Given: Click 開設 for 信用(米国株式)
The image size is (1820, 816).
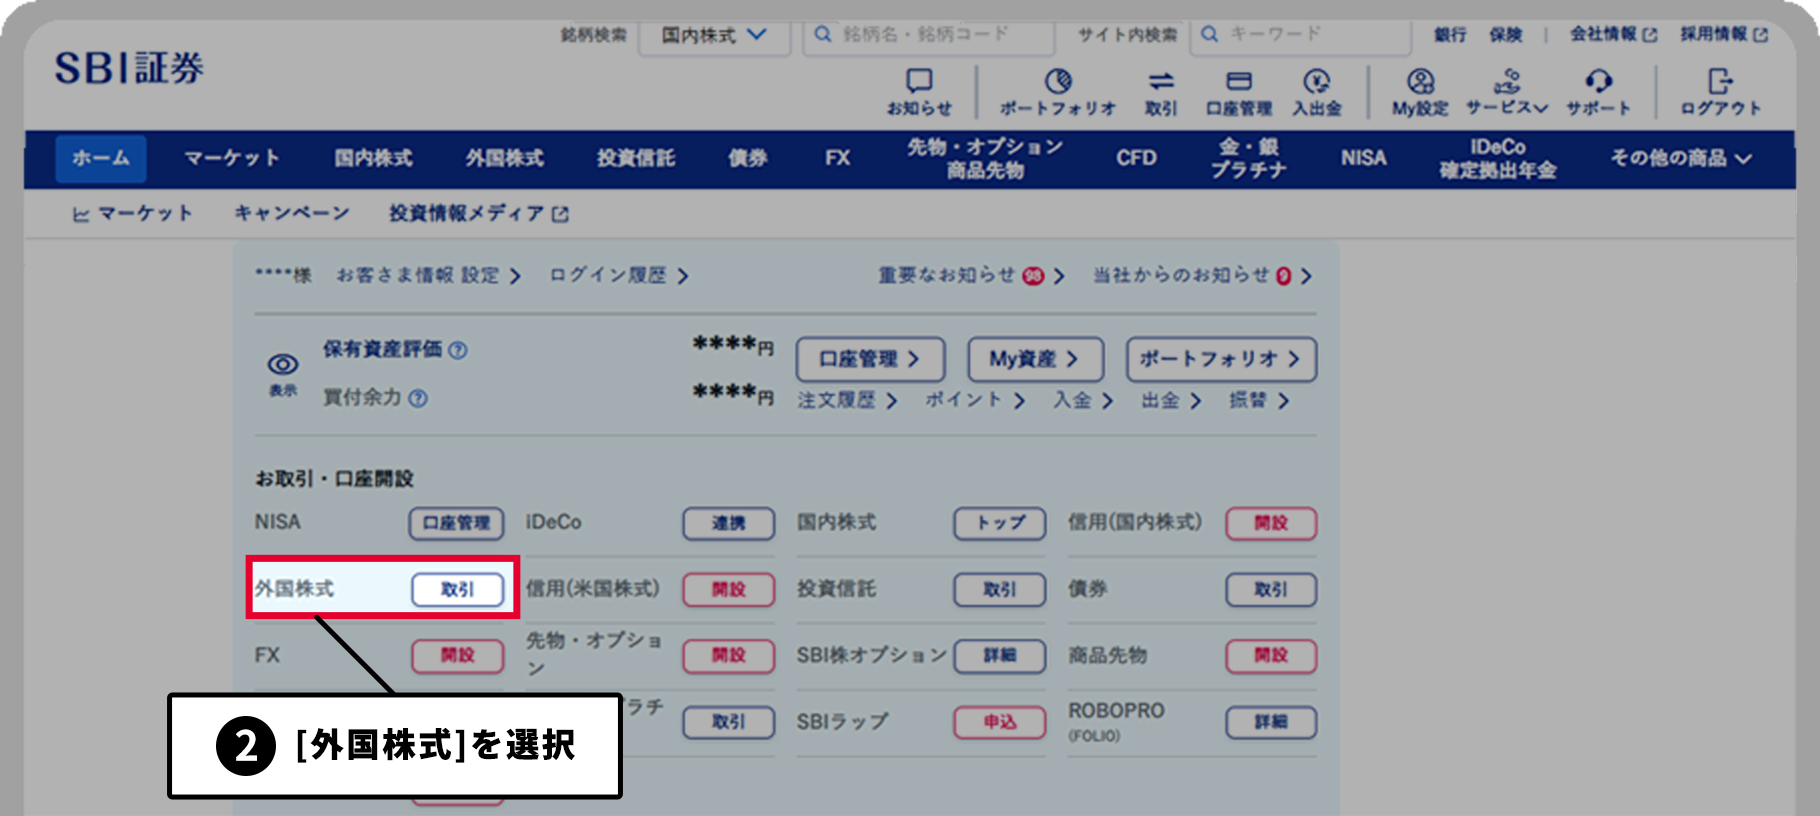Looking at the screenshot, I should coord(729,590).
